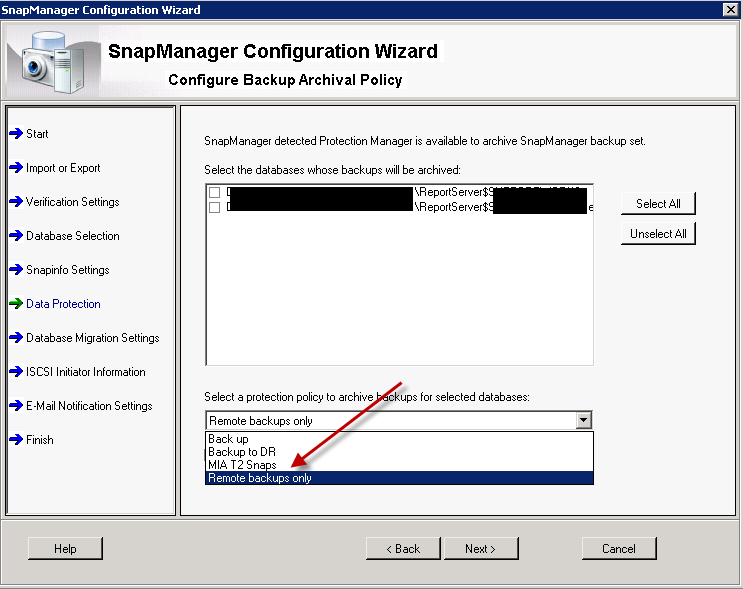Open wizard Help
743x589 pixels.
[x=65, y=549]
